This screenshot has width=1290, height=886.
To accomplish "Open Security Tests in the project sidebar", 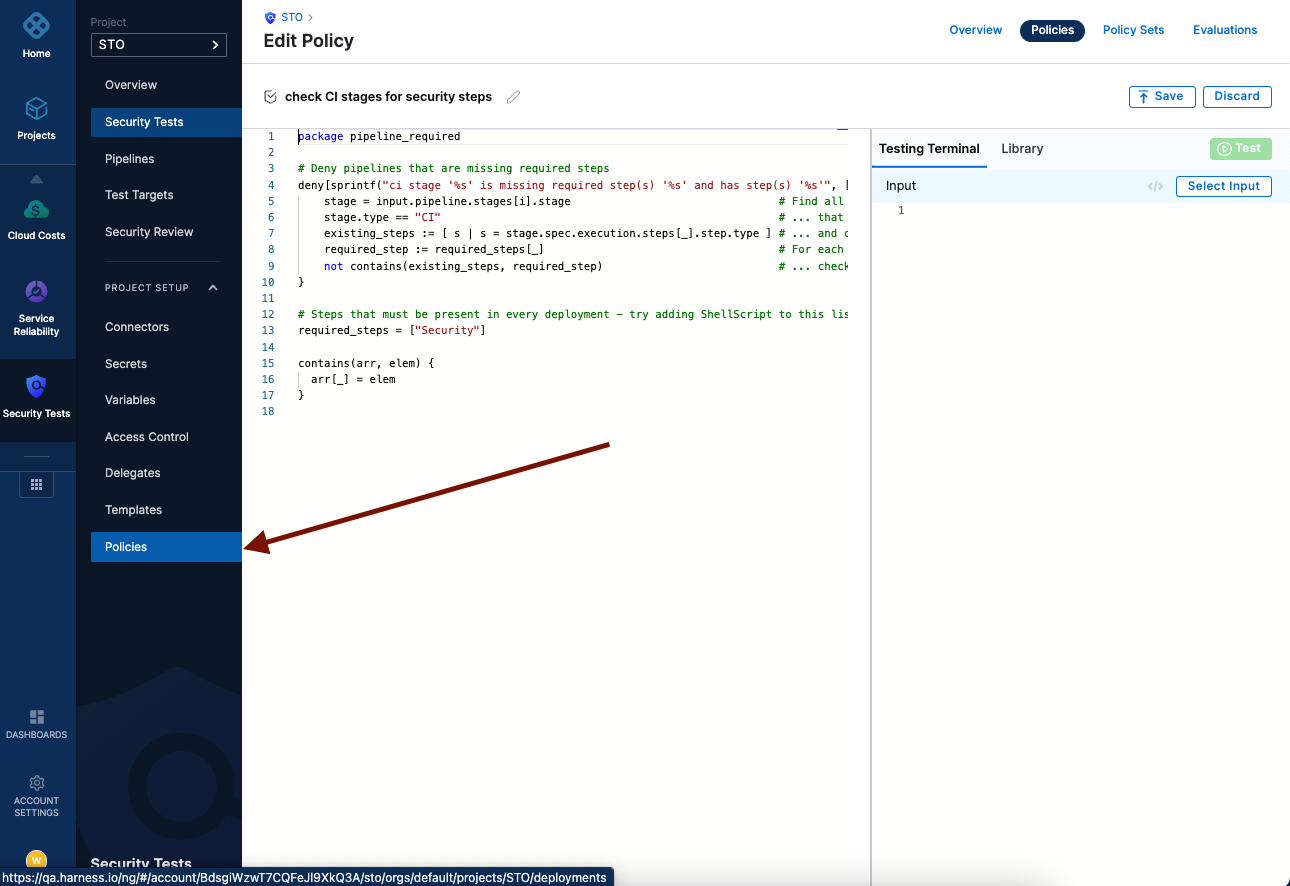I will point(166,122).
